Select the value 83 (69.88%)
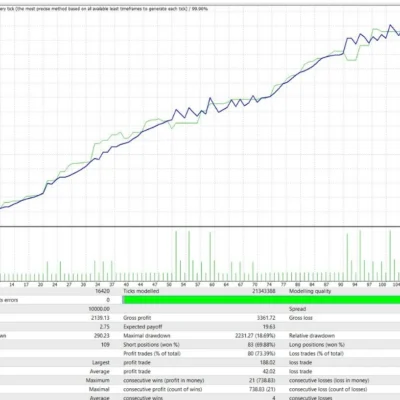 261,345
